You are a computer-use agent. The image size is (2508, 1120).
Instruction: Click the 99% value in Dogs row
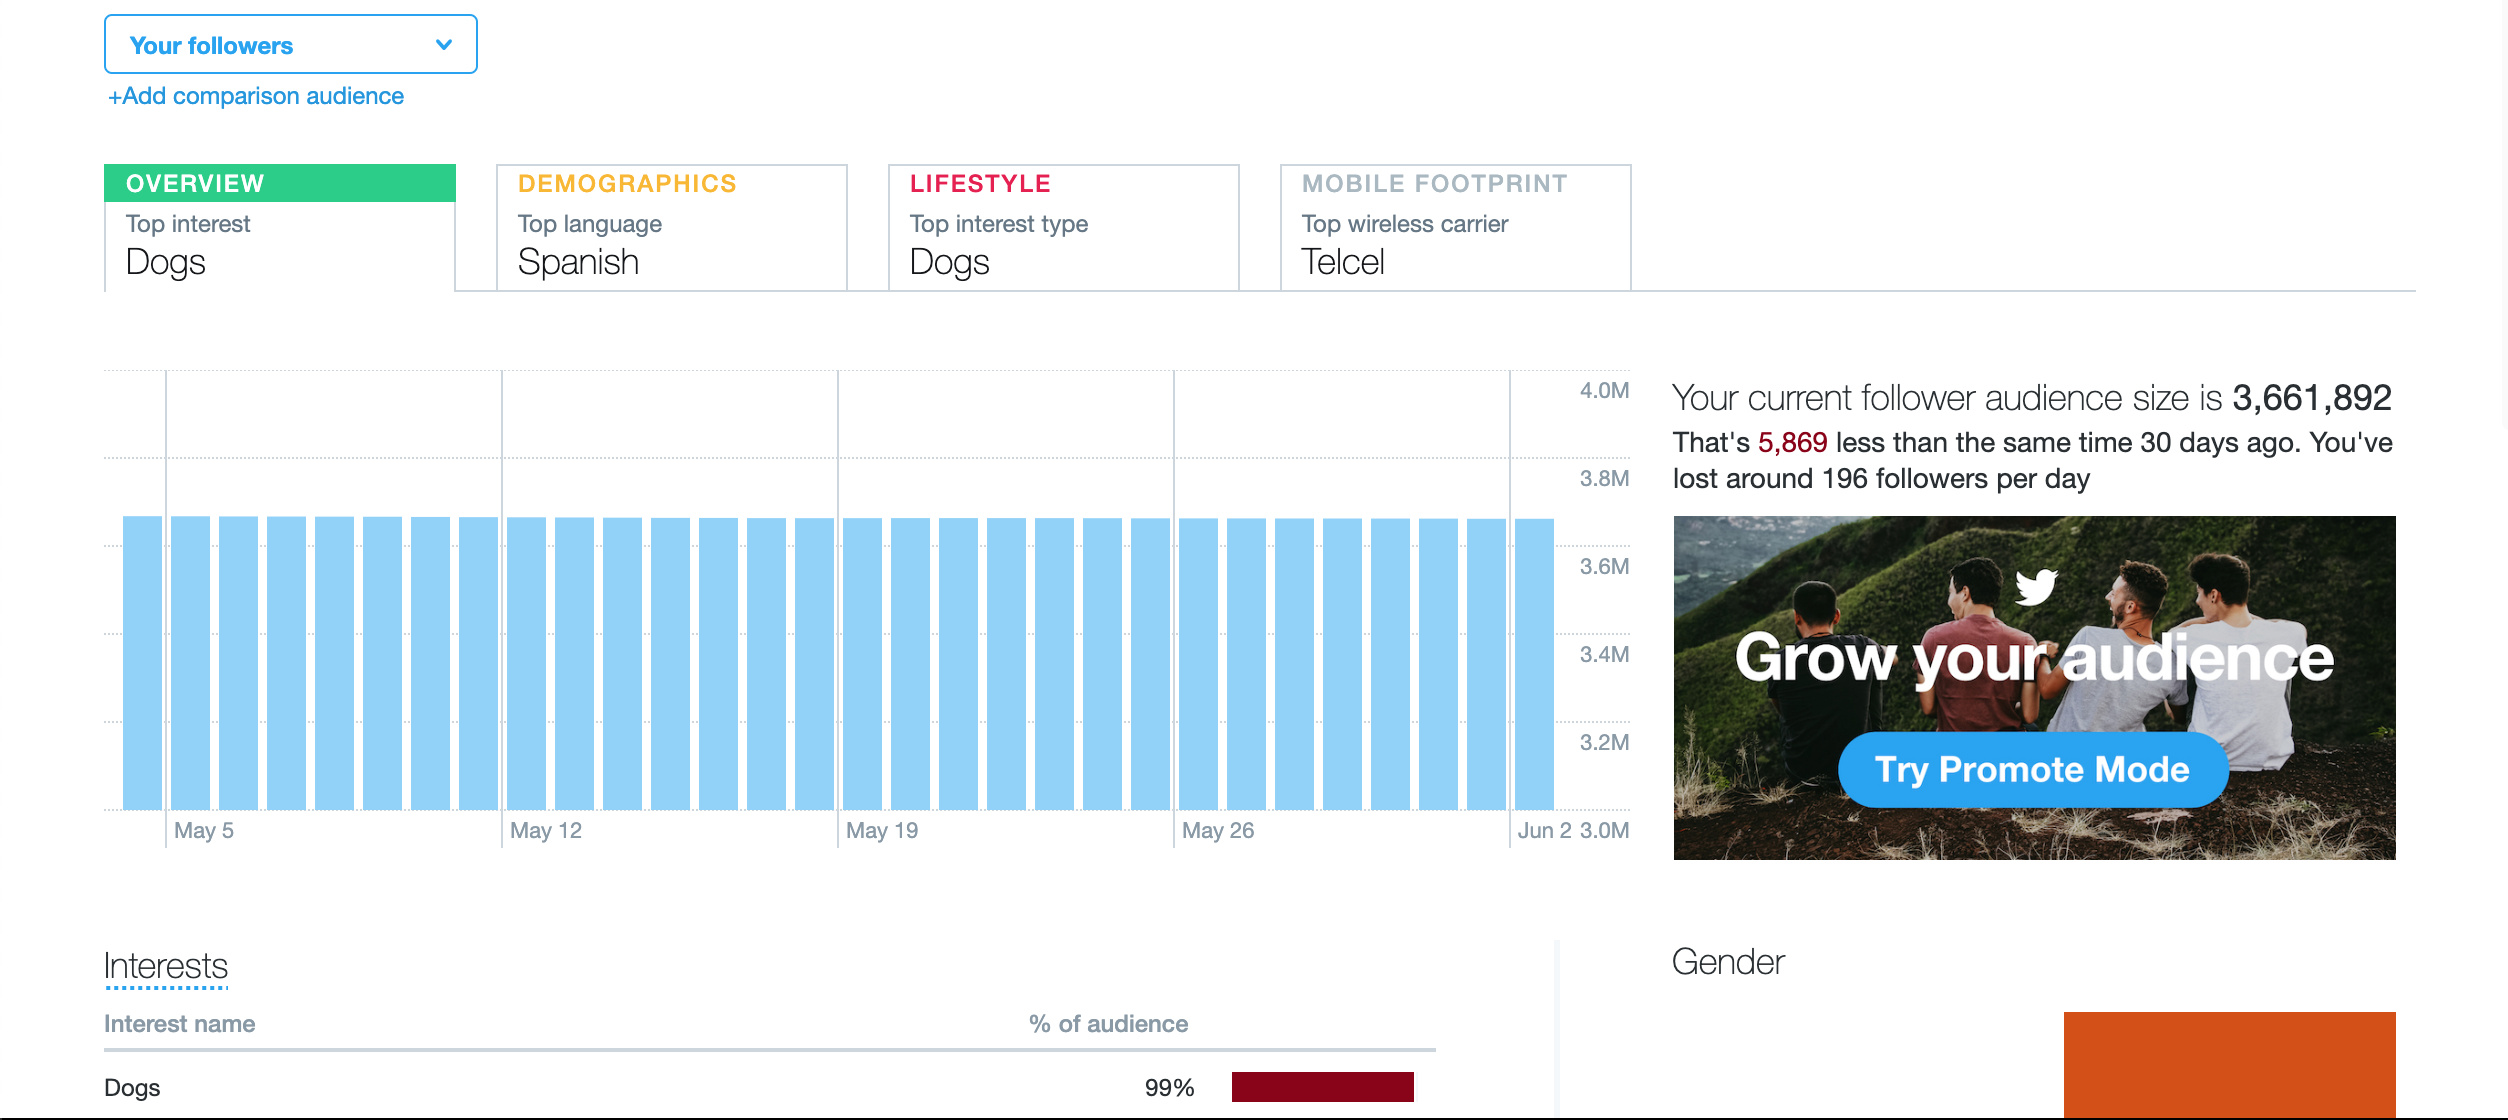(1169, 1088)
